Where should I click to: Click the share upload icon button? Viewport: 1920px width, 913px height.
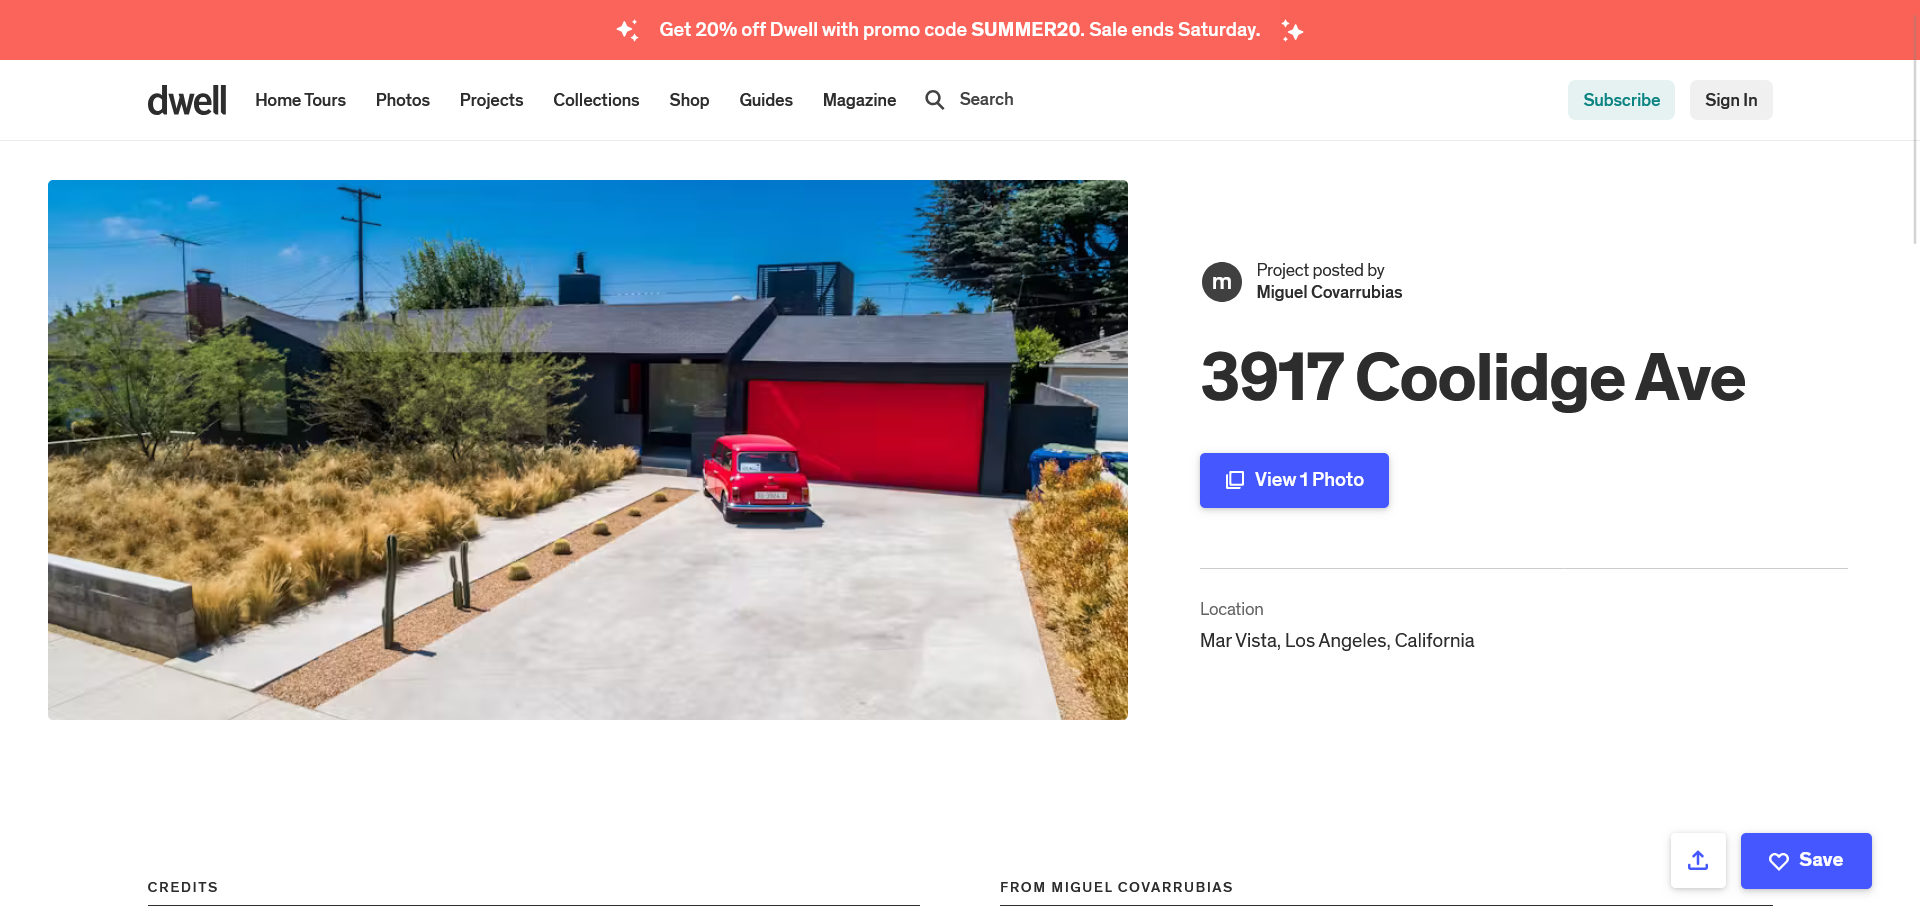1698,860
